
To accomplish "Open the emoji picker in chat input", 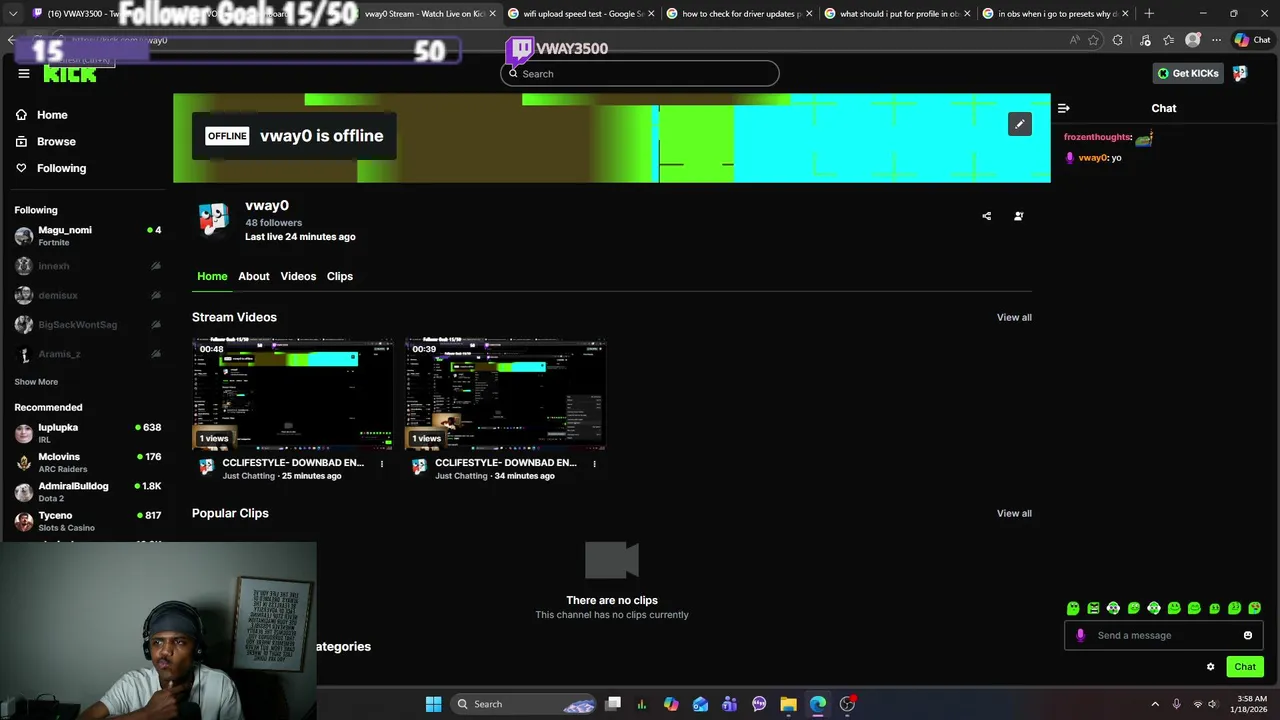I will 1248,635.
